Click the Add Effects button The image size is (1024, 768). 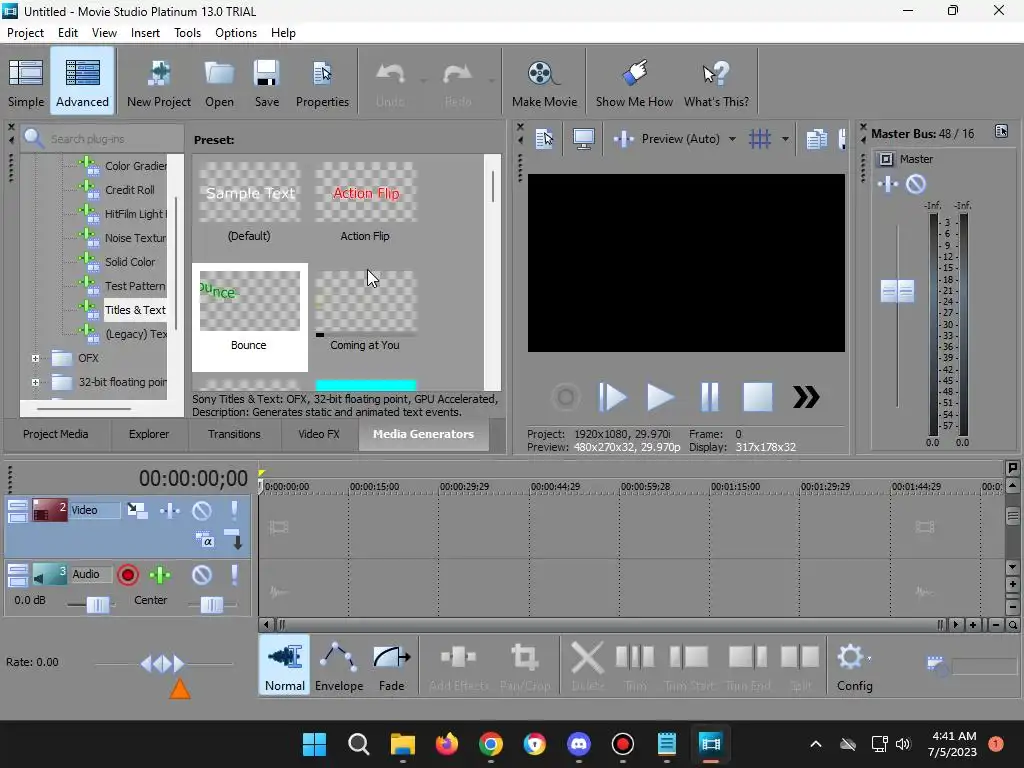pos(458,666)
